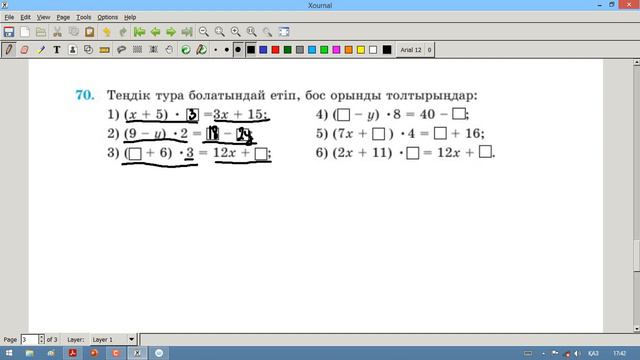Click the vertical scrollbar thumb
Viewport: 640px width, 360px height.
pyautogui.click(x=636, y=256)
